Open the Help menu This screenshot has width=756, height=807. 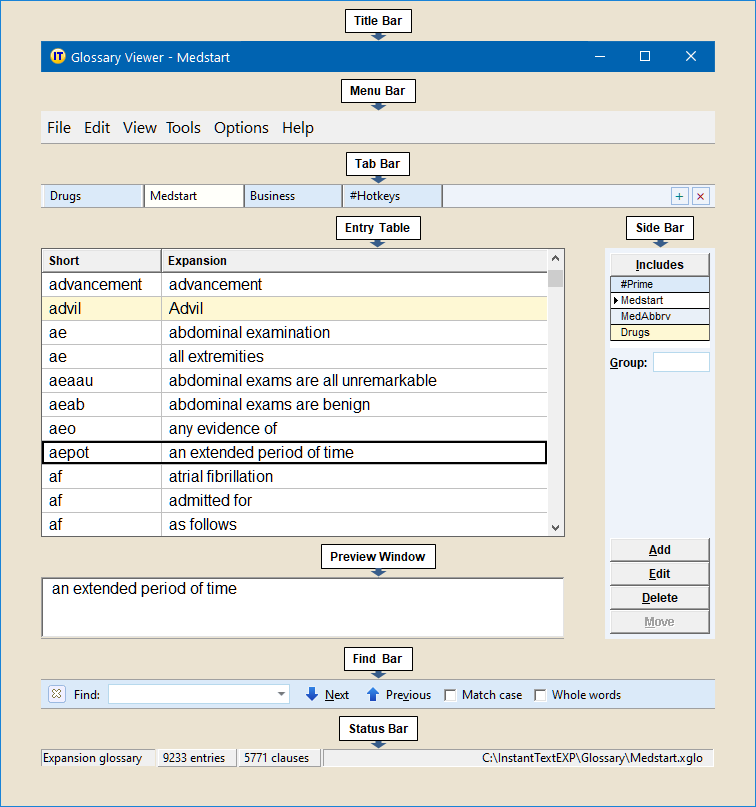coord(297,128)
